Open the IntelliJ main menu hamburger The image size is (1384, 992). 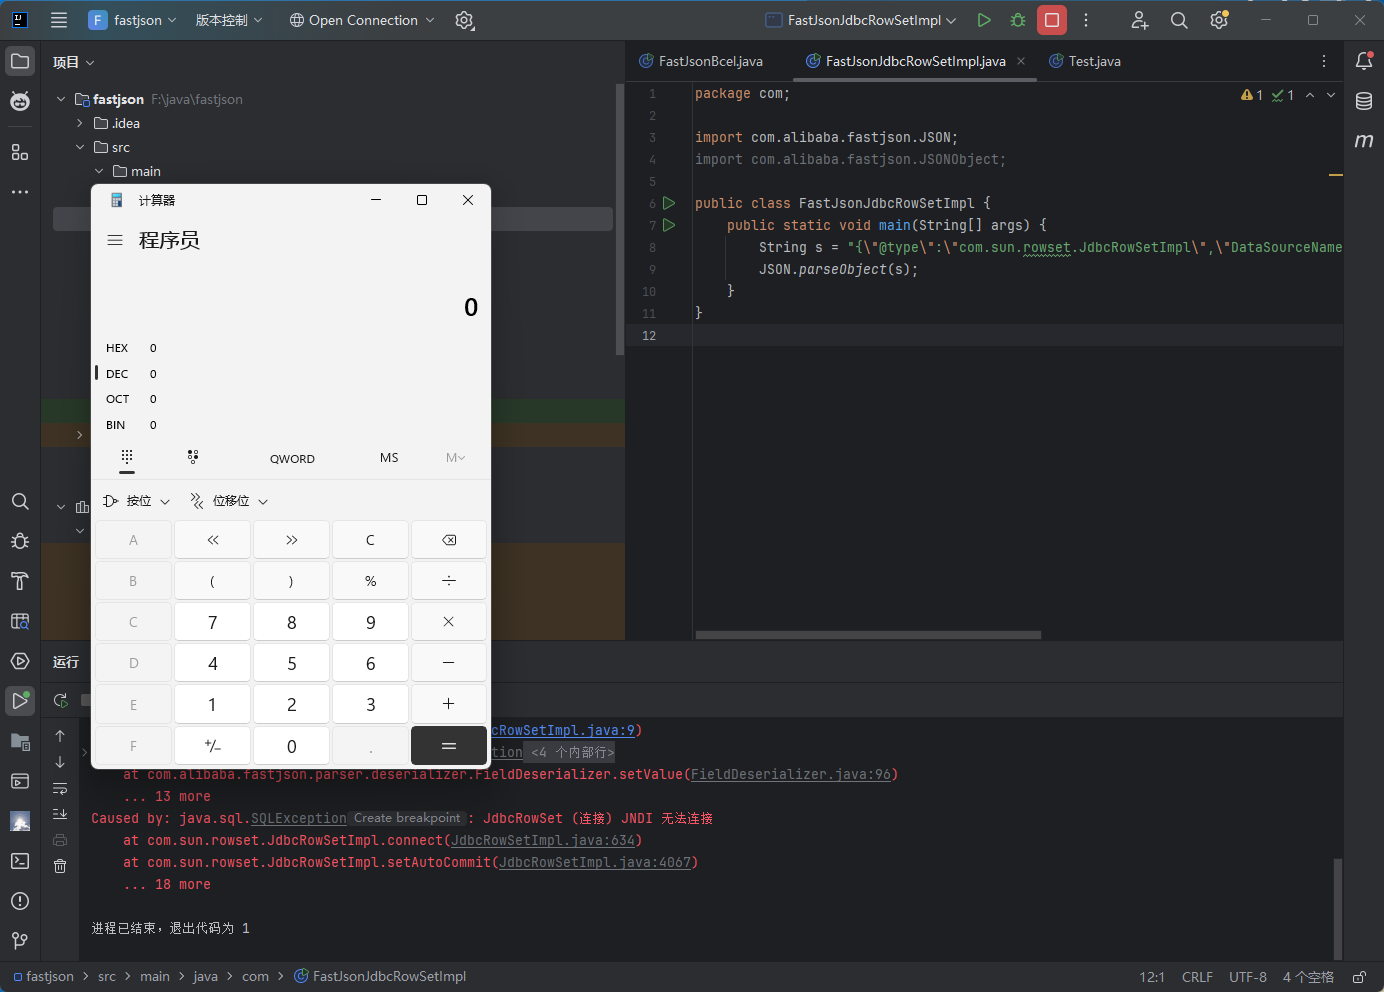coord(59,20)
